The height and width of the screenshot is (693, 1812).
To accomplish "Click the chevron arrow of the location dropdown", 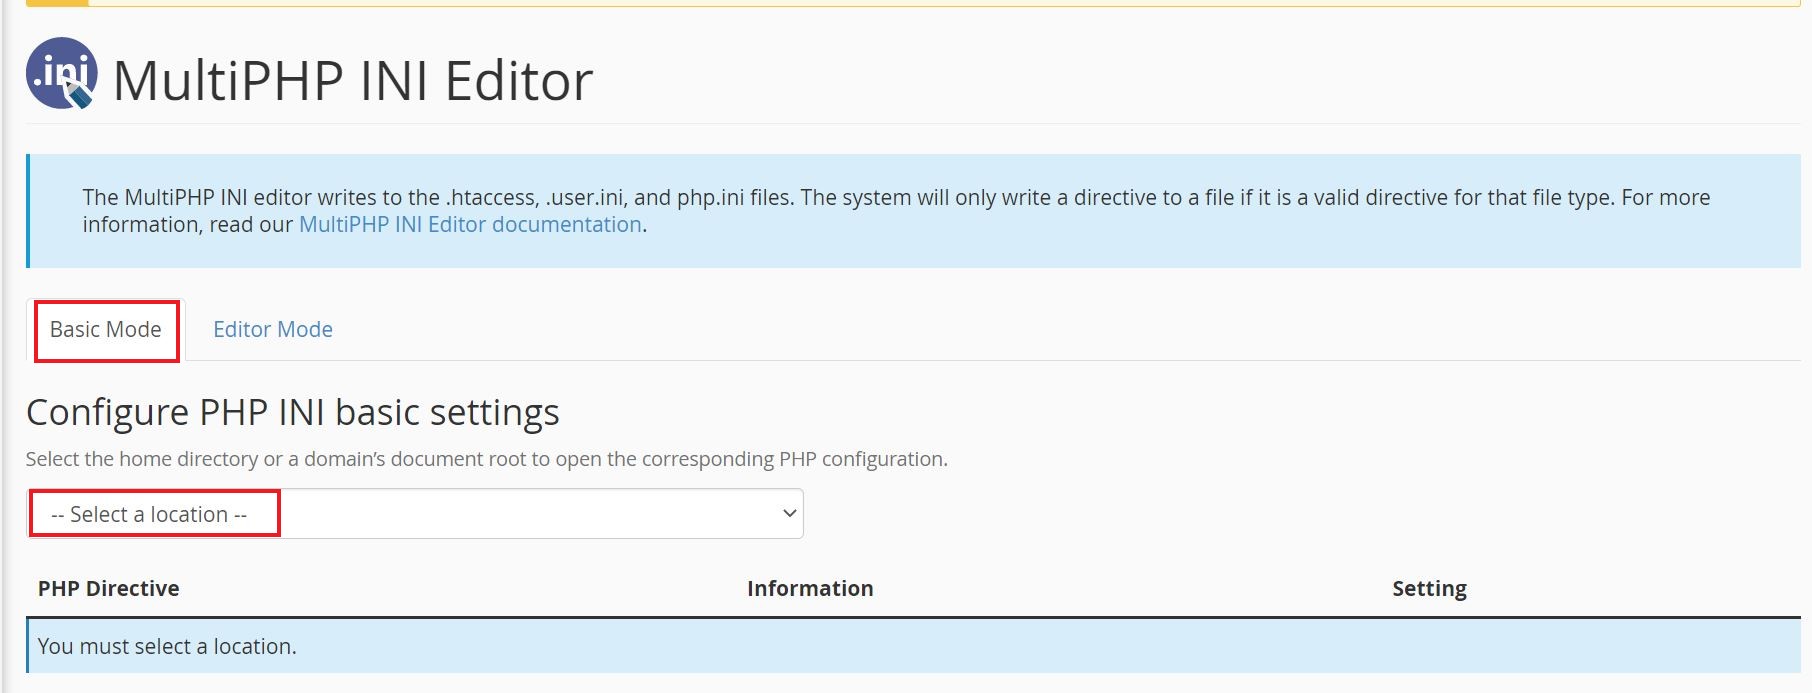I will coord(789,514).
